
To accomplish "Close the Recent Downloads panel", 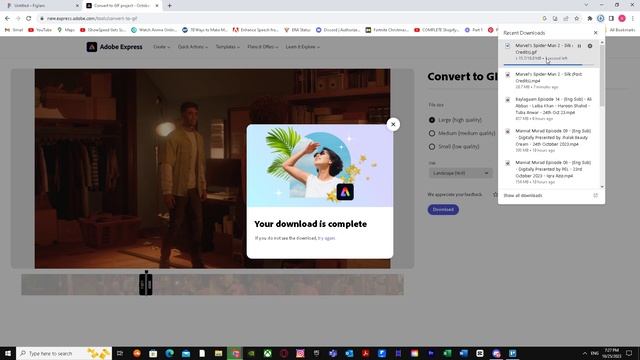I will (x=596, y=33).
